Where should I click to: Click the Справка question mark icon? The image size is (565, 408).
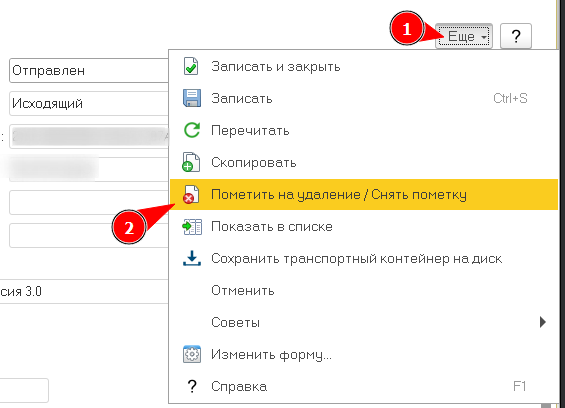coord(192,386)
